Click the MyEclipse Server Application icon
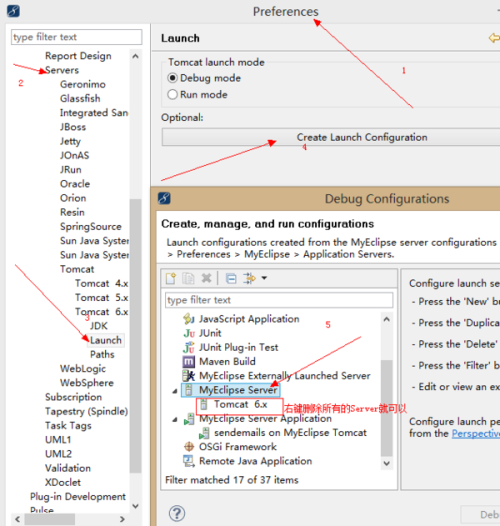Screen dimensions: 500x526 (x=189, y=419)
